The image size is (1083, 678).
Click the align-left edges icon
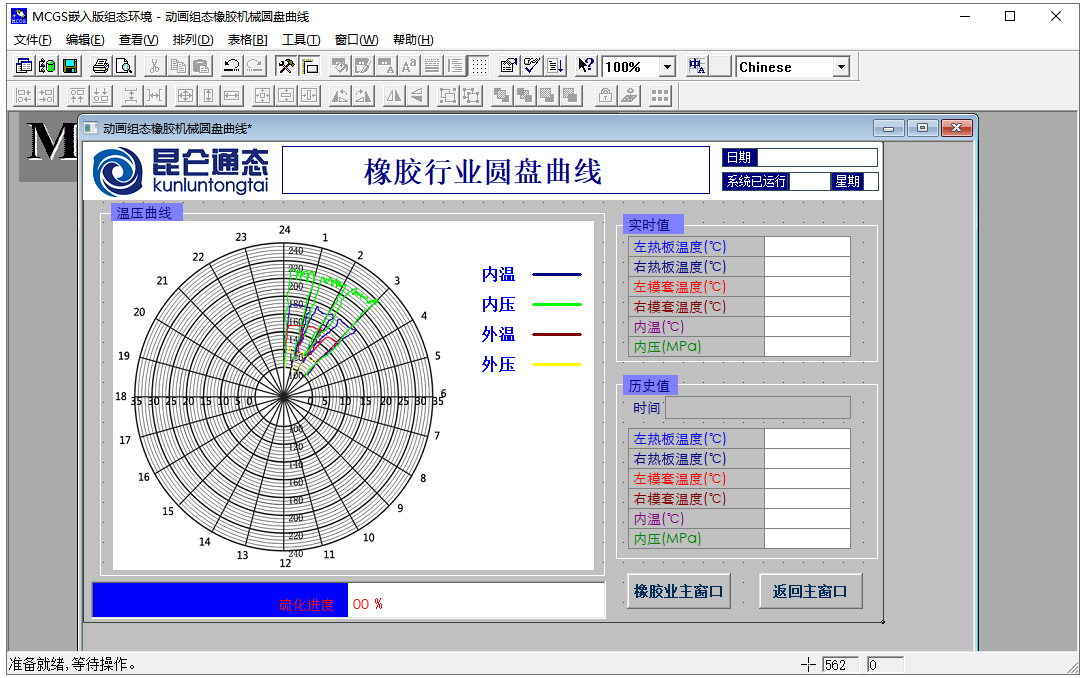pos(23,95)
